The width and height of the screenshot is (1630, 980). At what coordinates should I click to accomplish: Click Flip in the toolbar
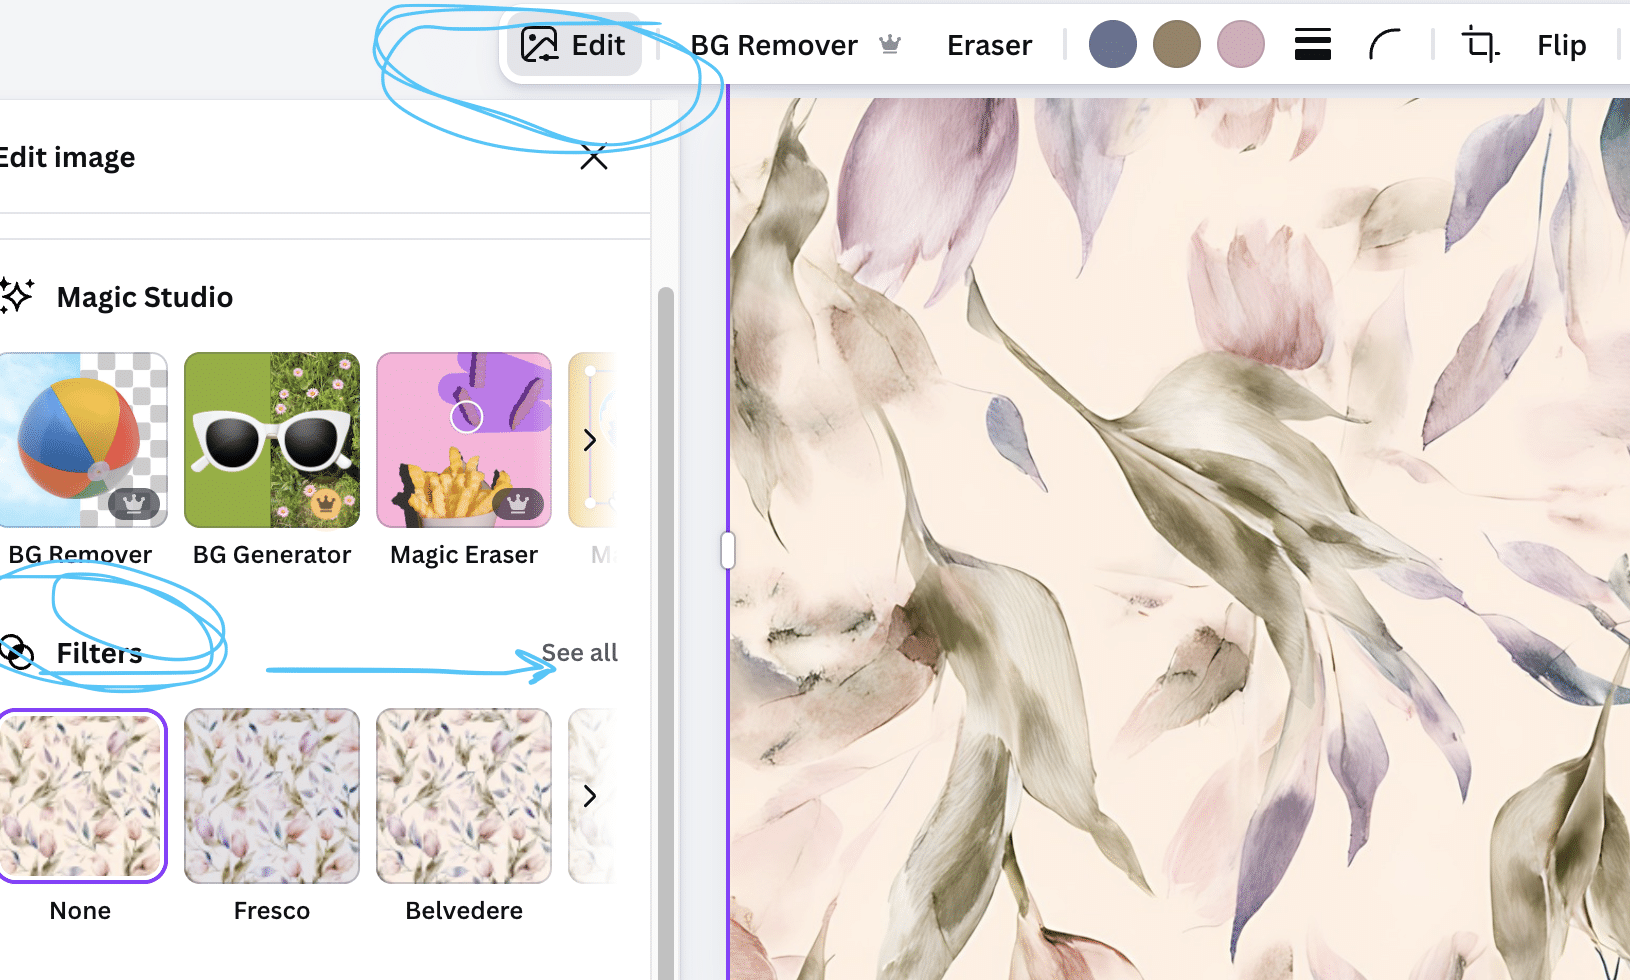pyautogui.click(x=1561, y=45)
